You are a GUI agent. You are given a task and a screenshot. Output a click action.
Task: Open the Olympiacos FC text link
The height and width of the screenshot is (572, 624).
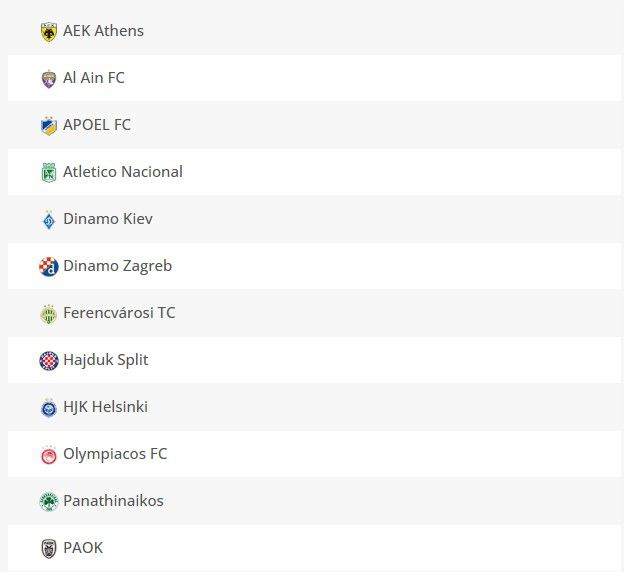click(x=115, y=454)
